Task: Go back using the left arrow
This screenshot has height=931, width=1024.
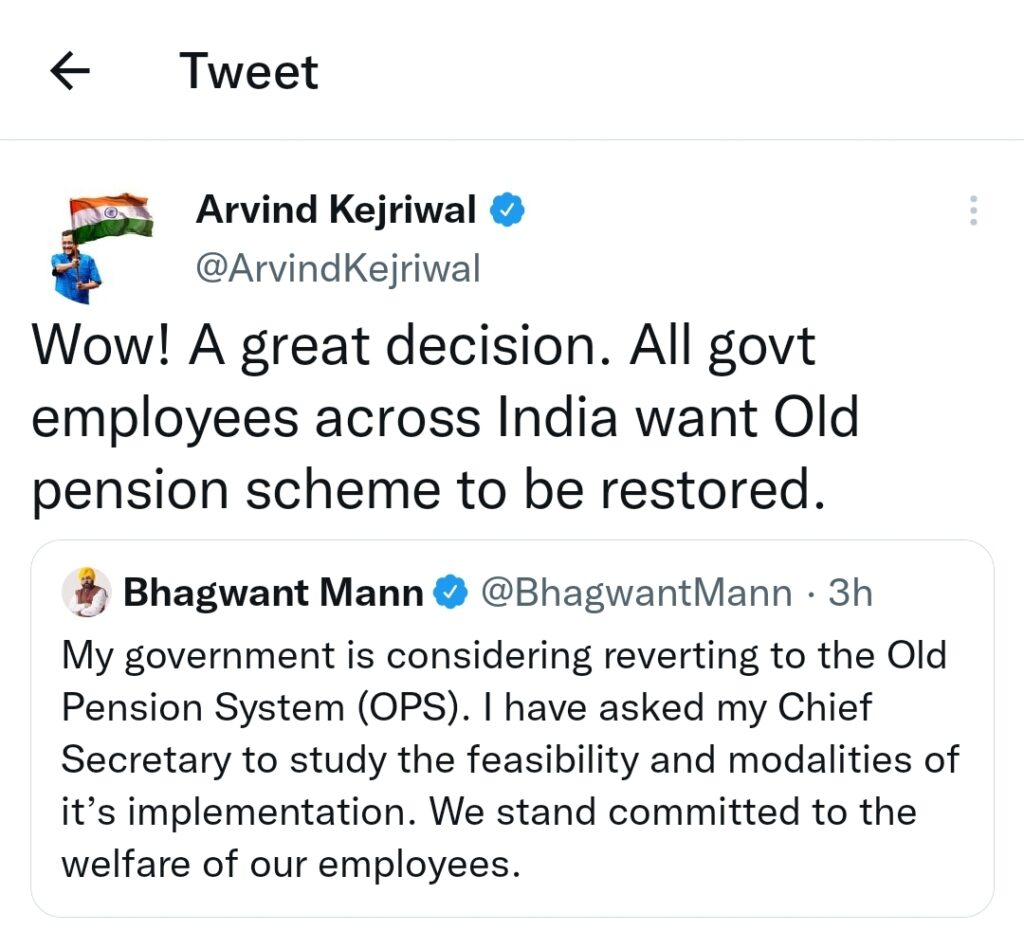Action: [70, 71]
